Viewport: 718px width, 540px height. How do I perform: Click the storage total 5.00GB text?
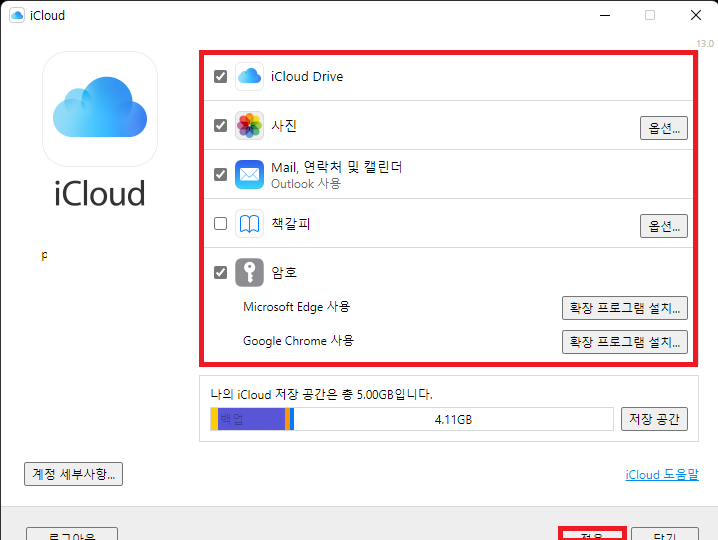tap(321, 394)
